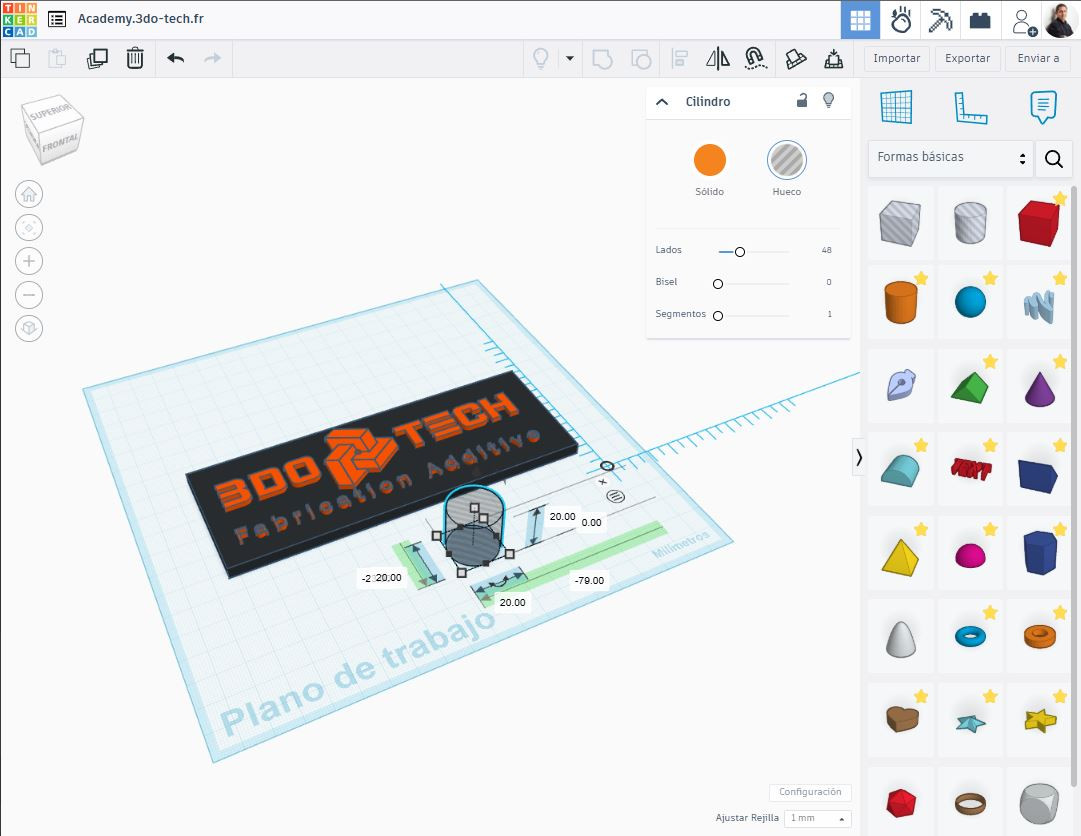The height and width of the screenshot is (836, 1081).
Task: Pick the red box shape
Action: click(1039, 223)
